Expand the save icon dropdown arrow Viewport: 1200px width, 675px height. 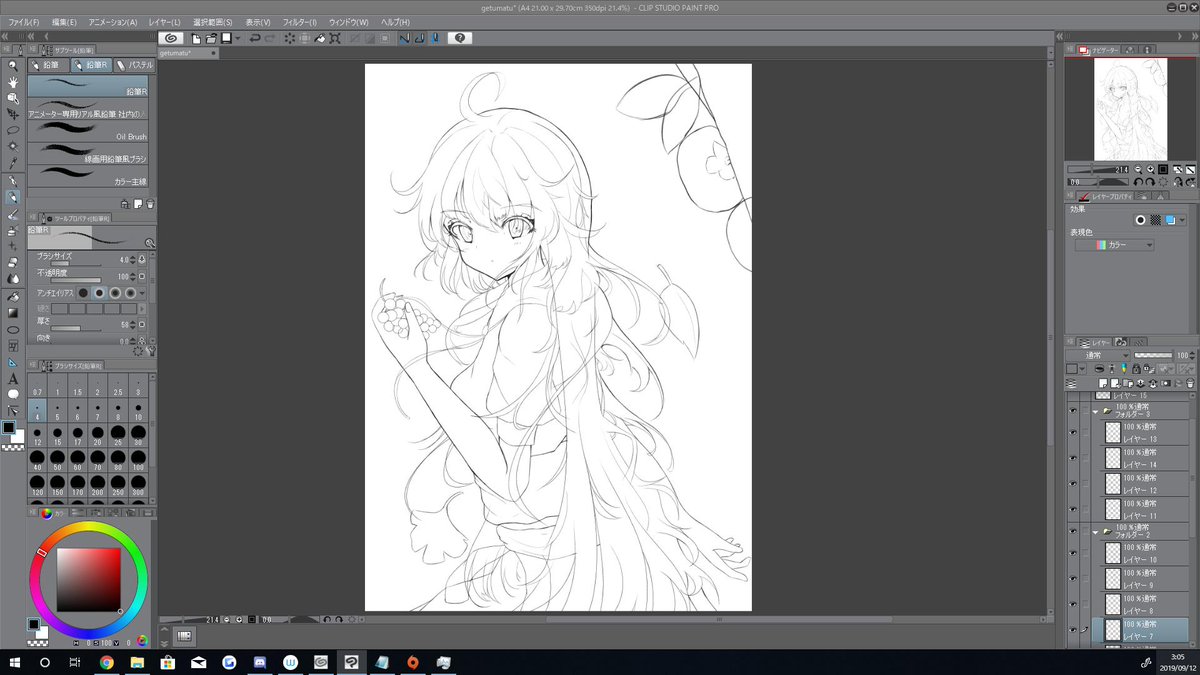coord(237,38)
